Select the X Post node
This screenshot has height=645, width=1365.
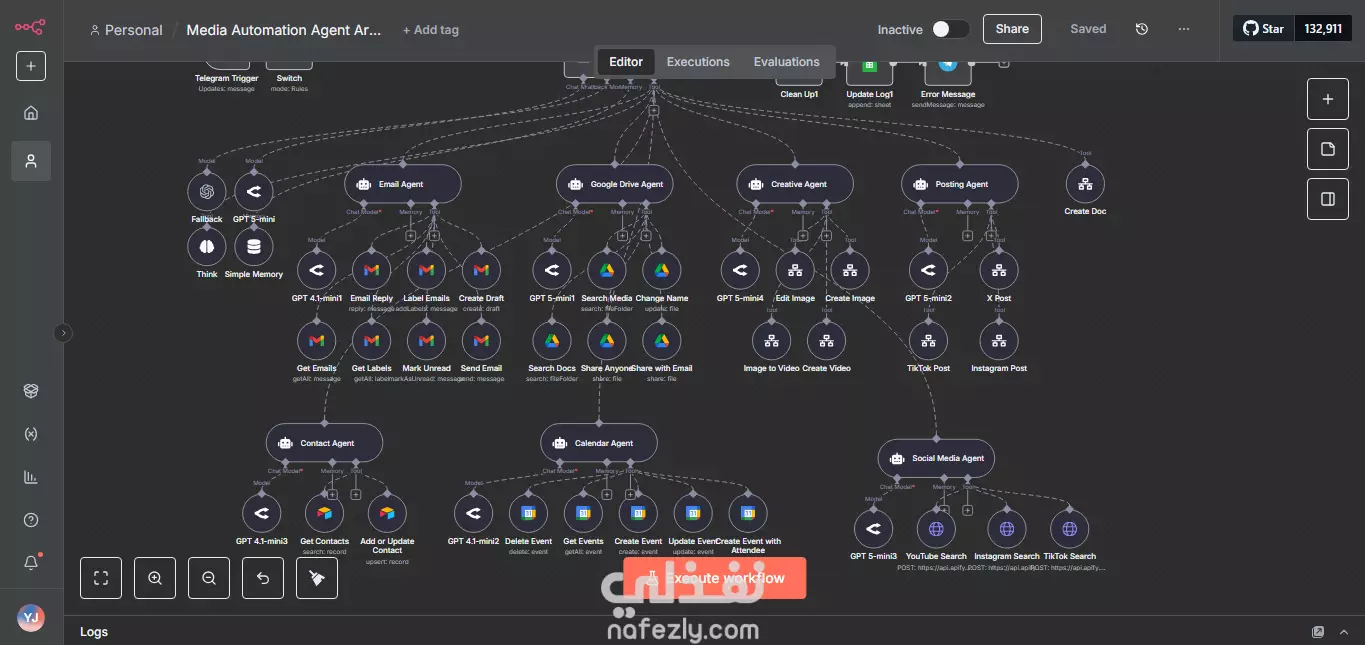tap(998, 270)
